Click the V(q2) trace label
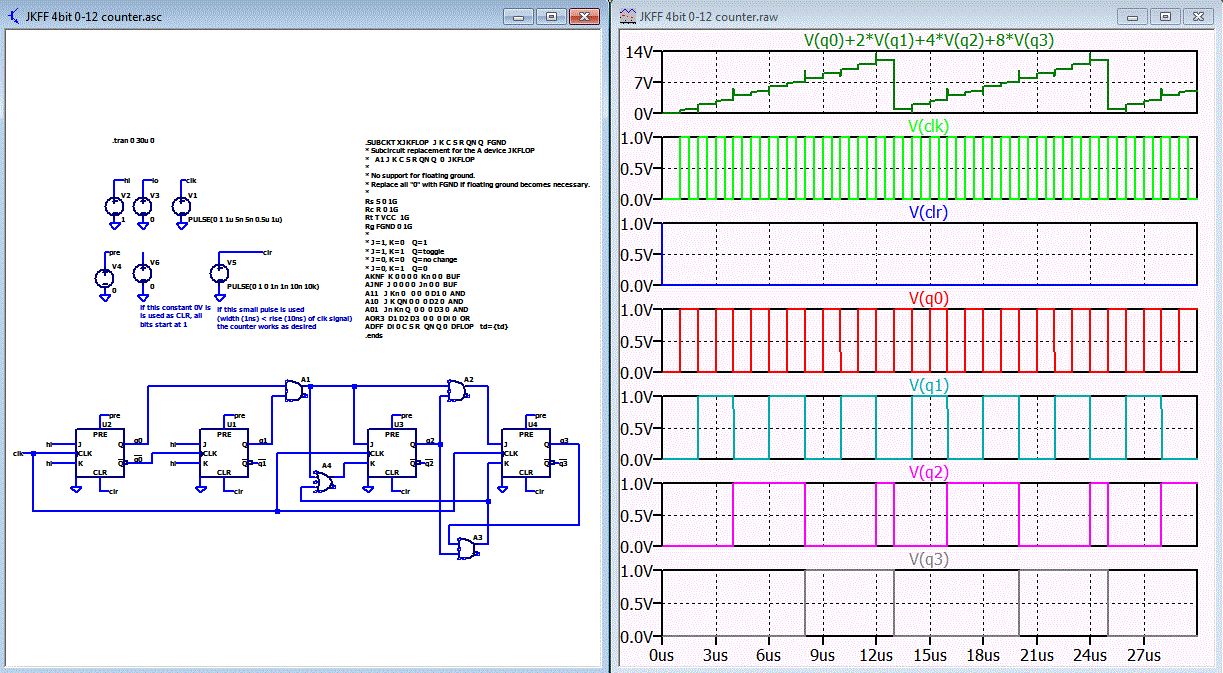Screen dimensions: 1223x673 pyautogui.click(x=929, y=471)
